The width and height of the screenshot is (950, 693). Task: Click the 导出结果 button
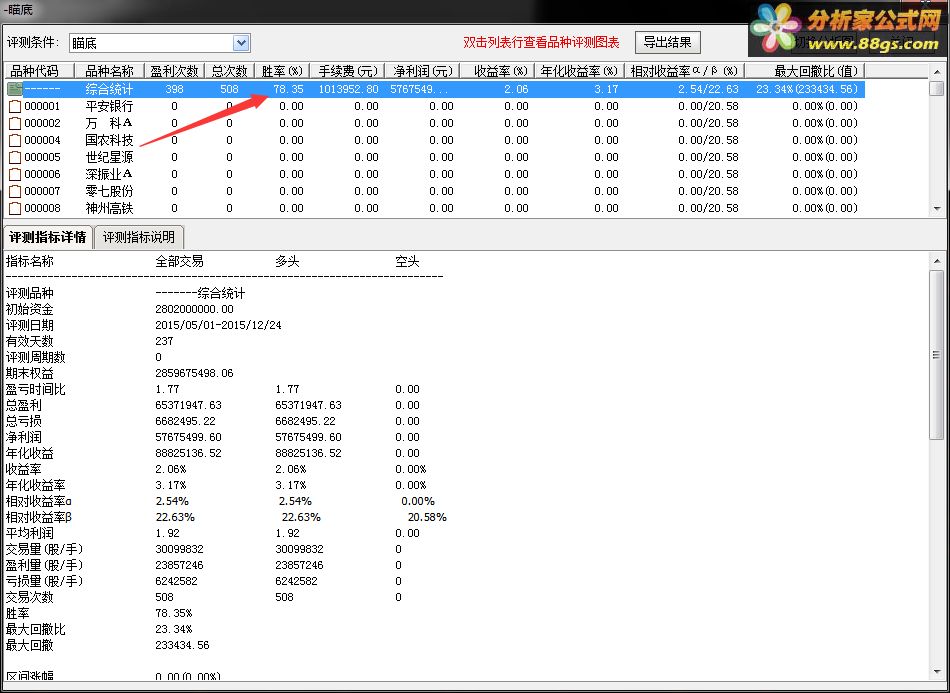point(668,42)
